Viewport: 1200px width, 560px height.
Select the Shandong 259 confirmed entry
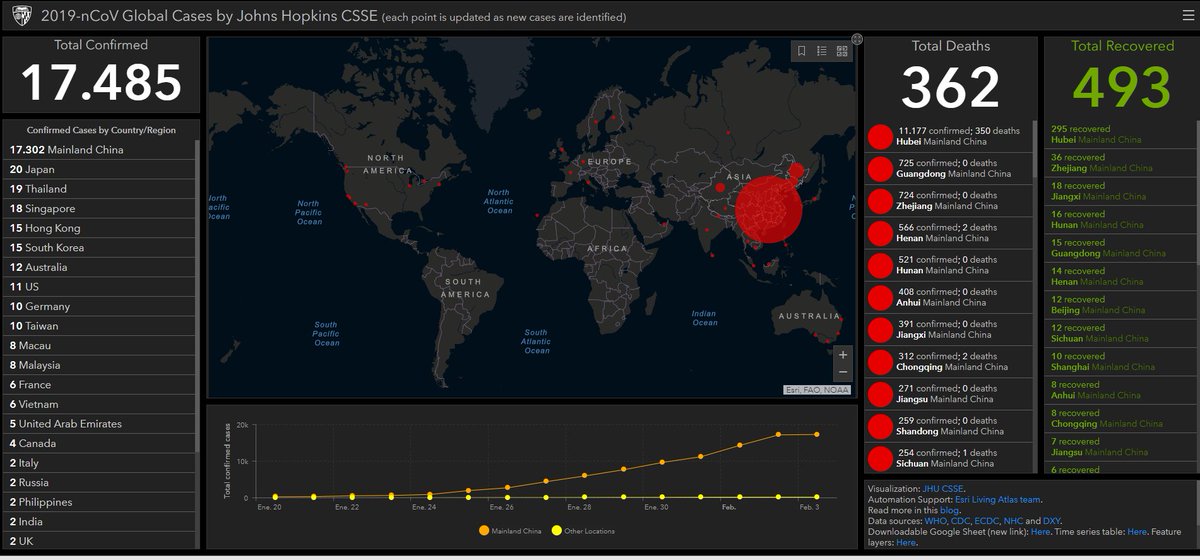(948, 426)
